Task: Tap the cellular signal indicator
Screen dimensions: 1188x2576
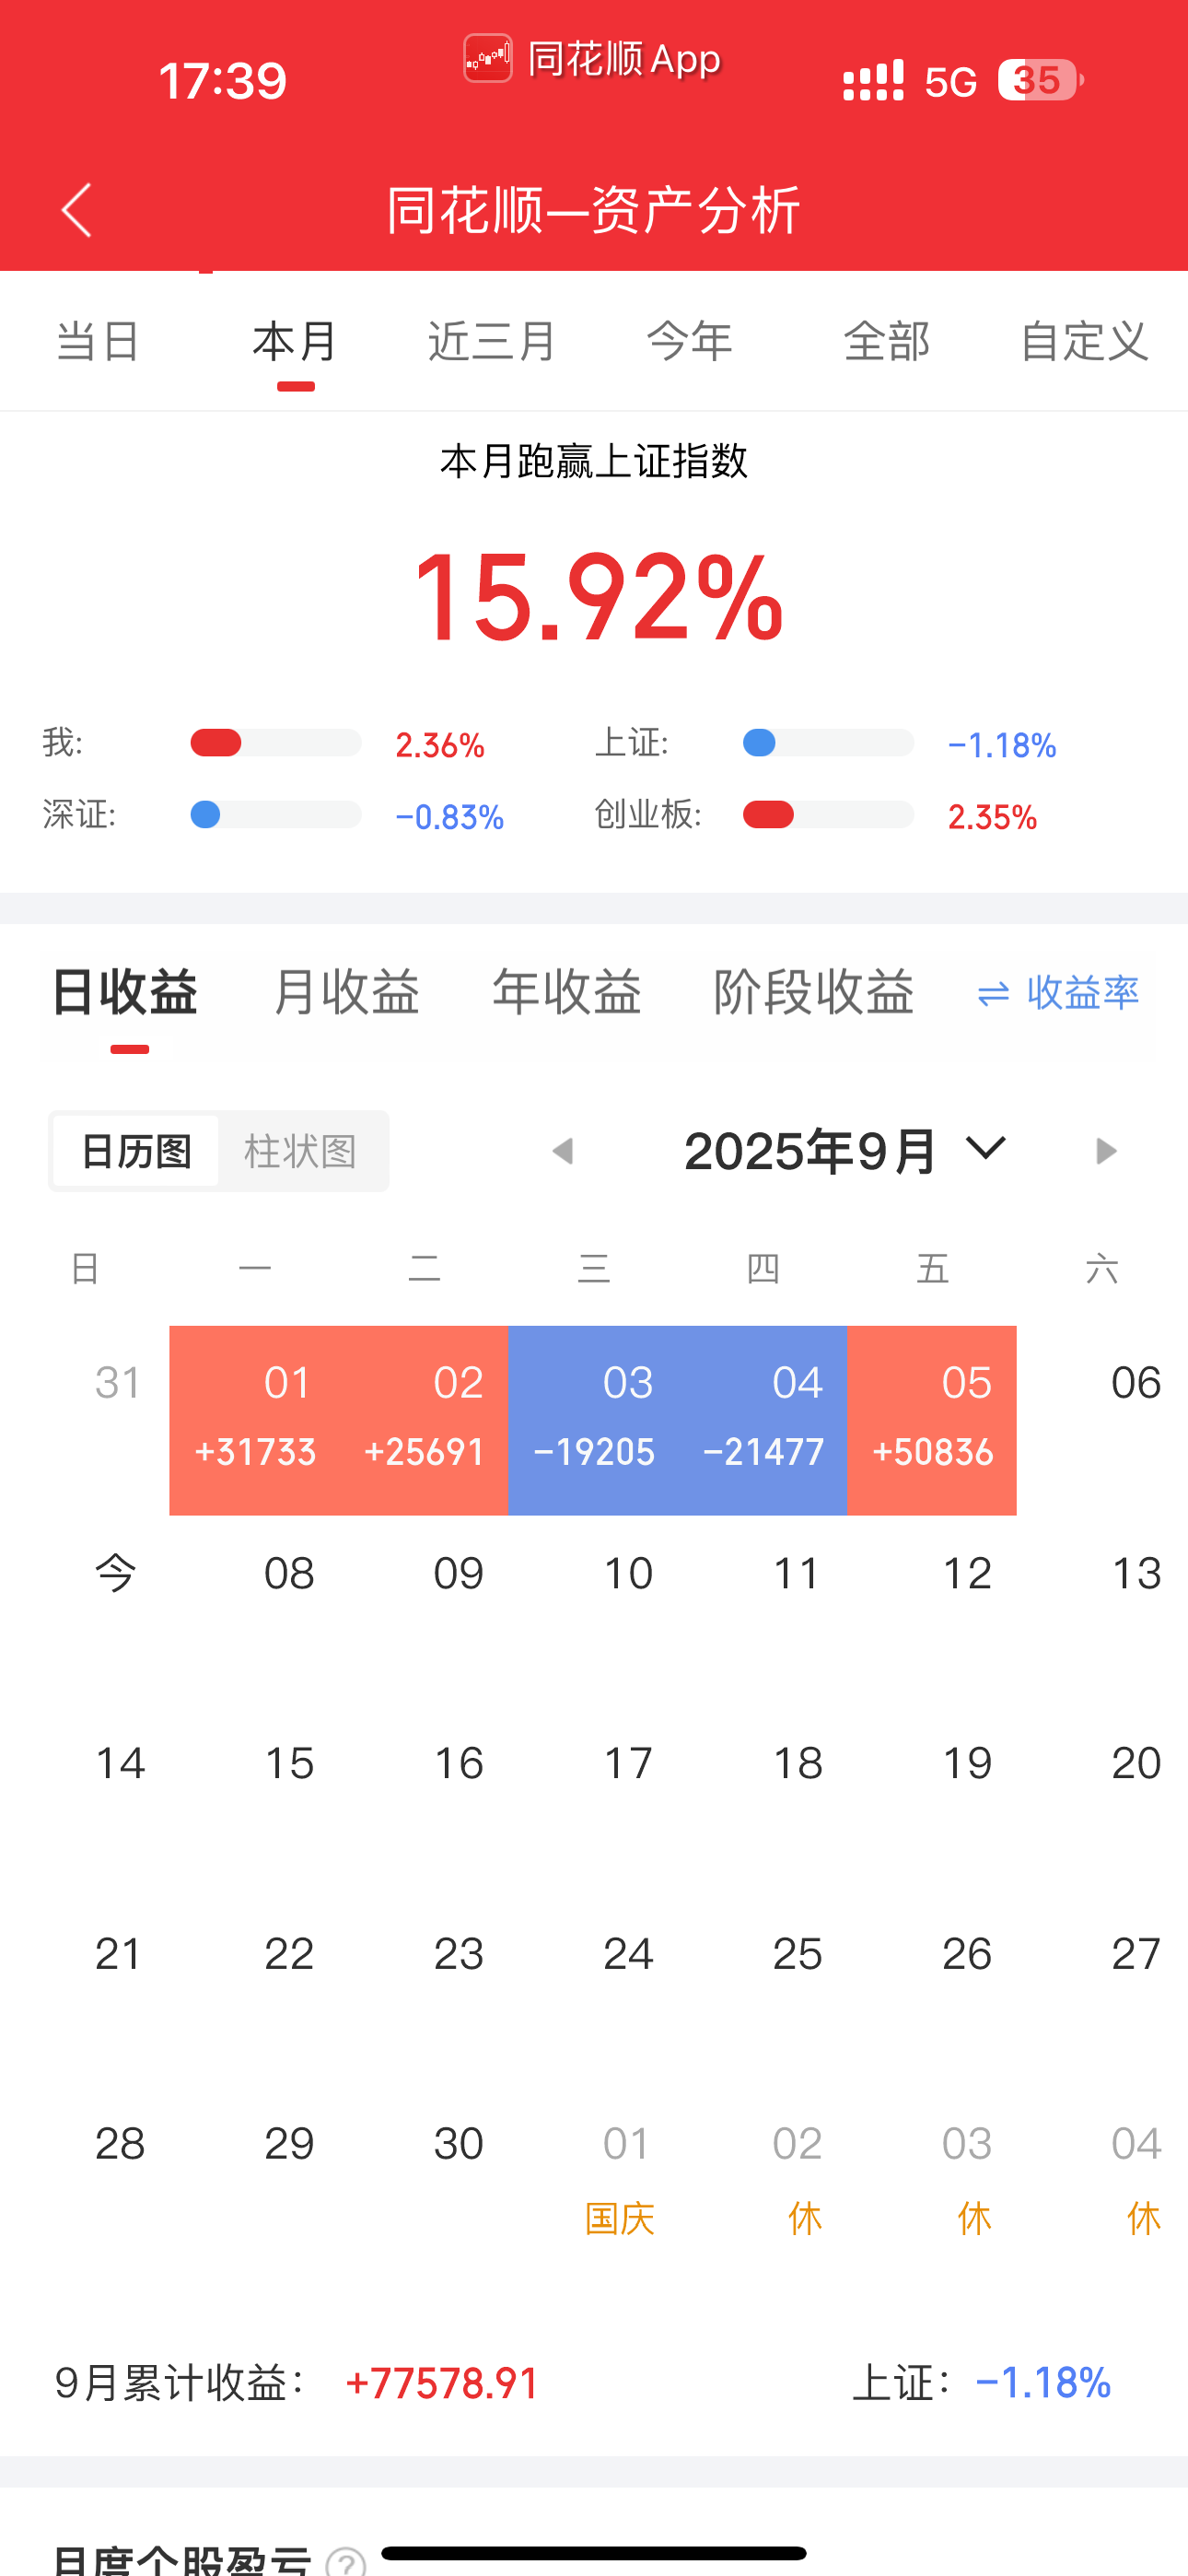Action: point(873,81)
